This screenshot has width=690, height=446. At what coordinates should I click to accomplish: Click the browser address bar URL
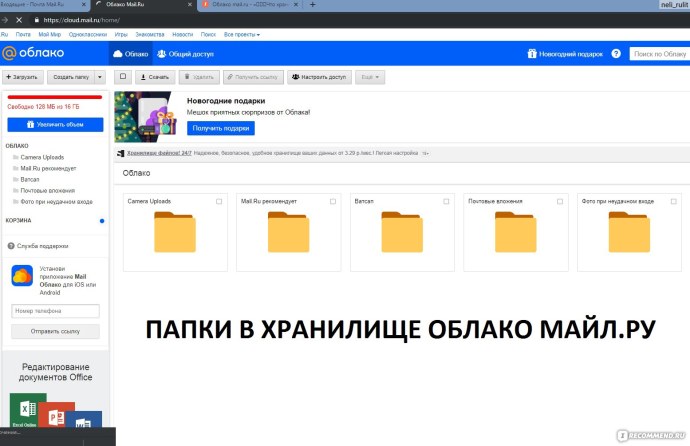pyautogui.click(x=81, y=20)
